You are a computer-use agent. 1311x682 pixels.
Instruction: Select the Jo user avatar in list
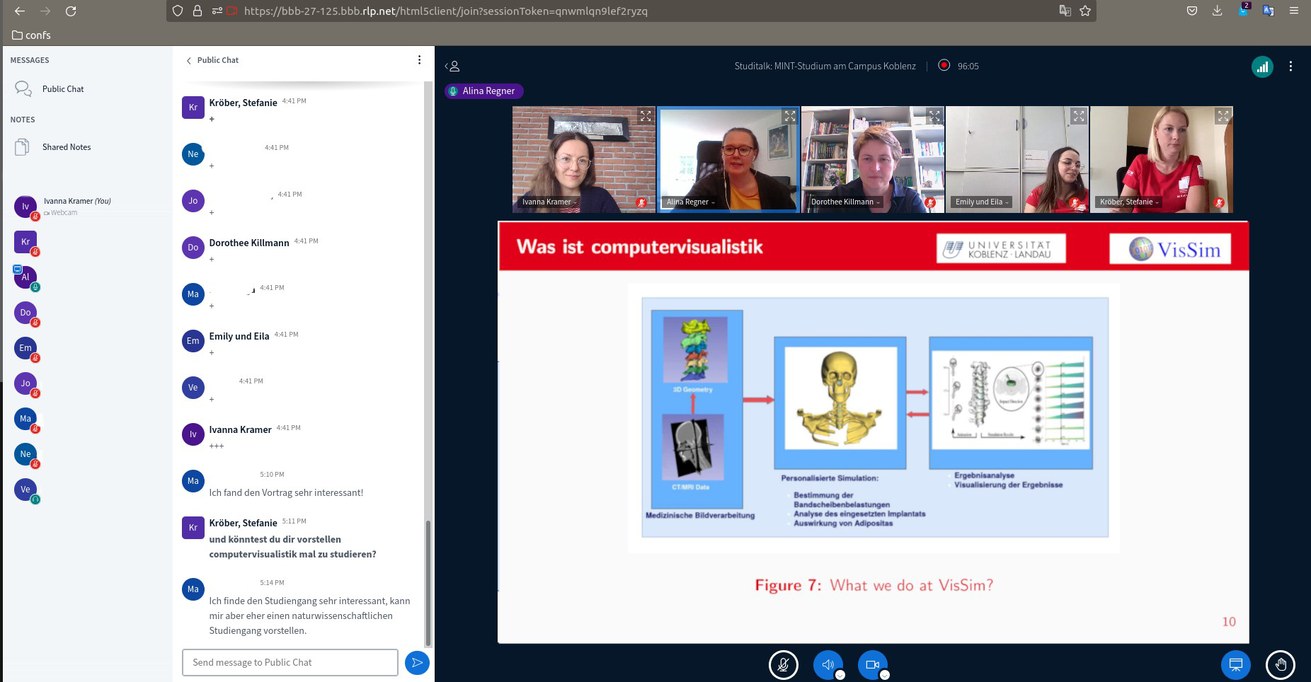click(26, 383)
